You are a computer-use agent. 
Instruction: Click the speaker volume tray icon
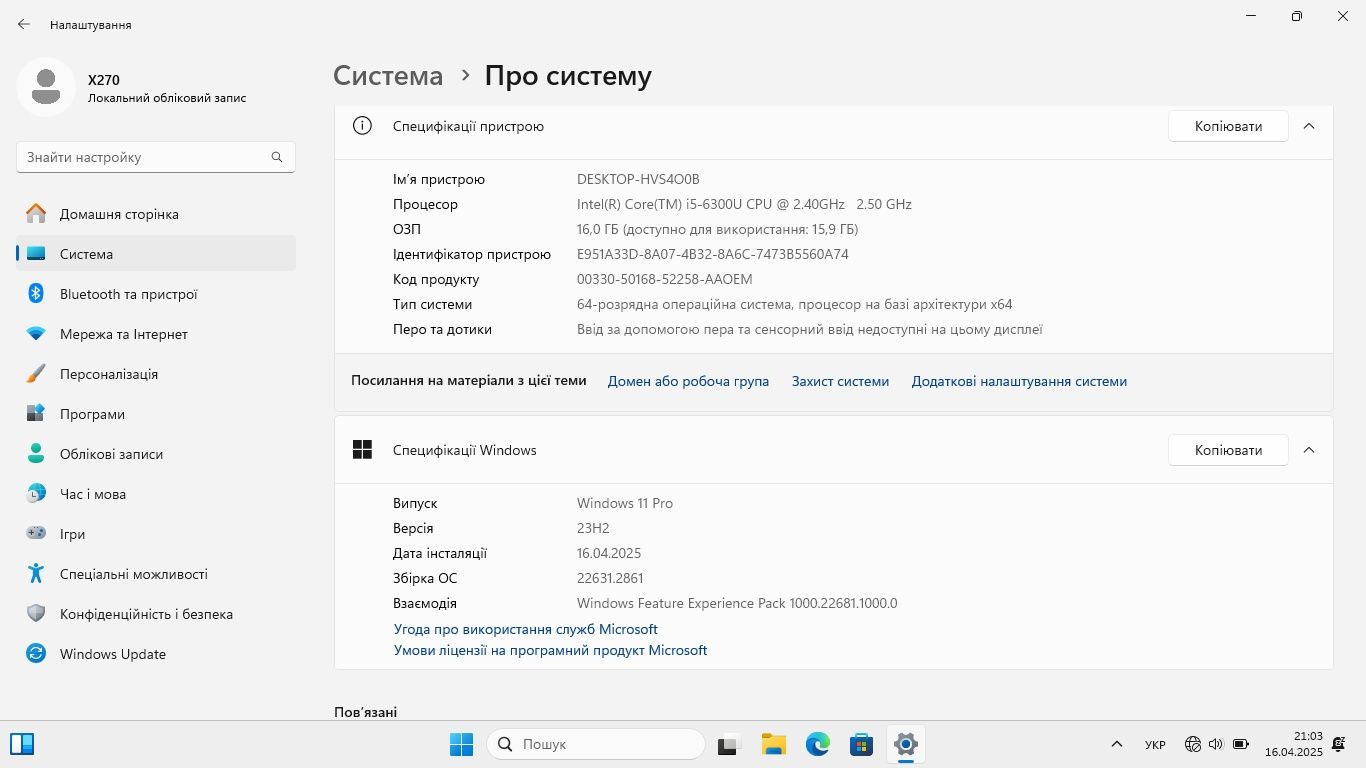tap(1216, 744)
